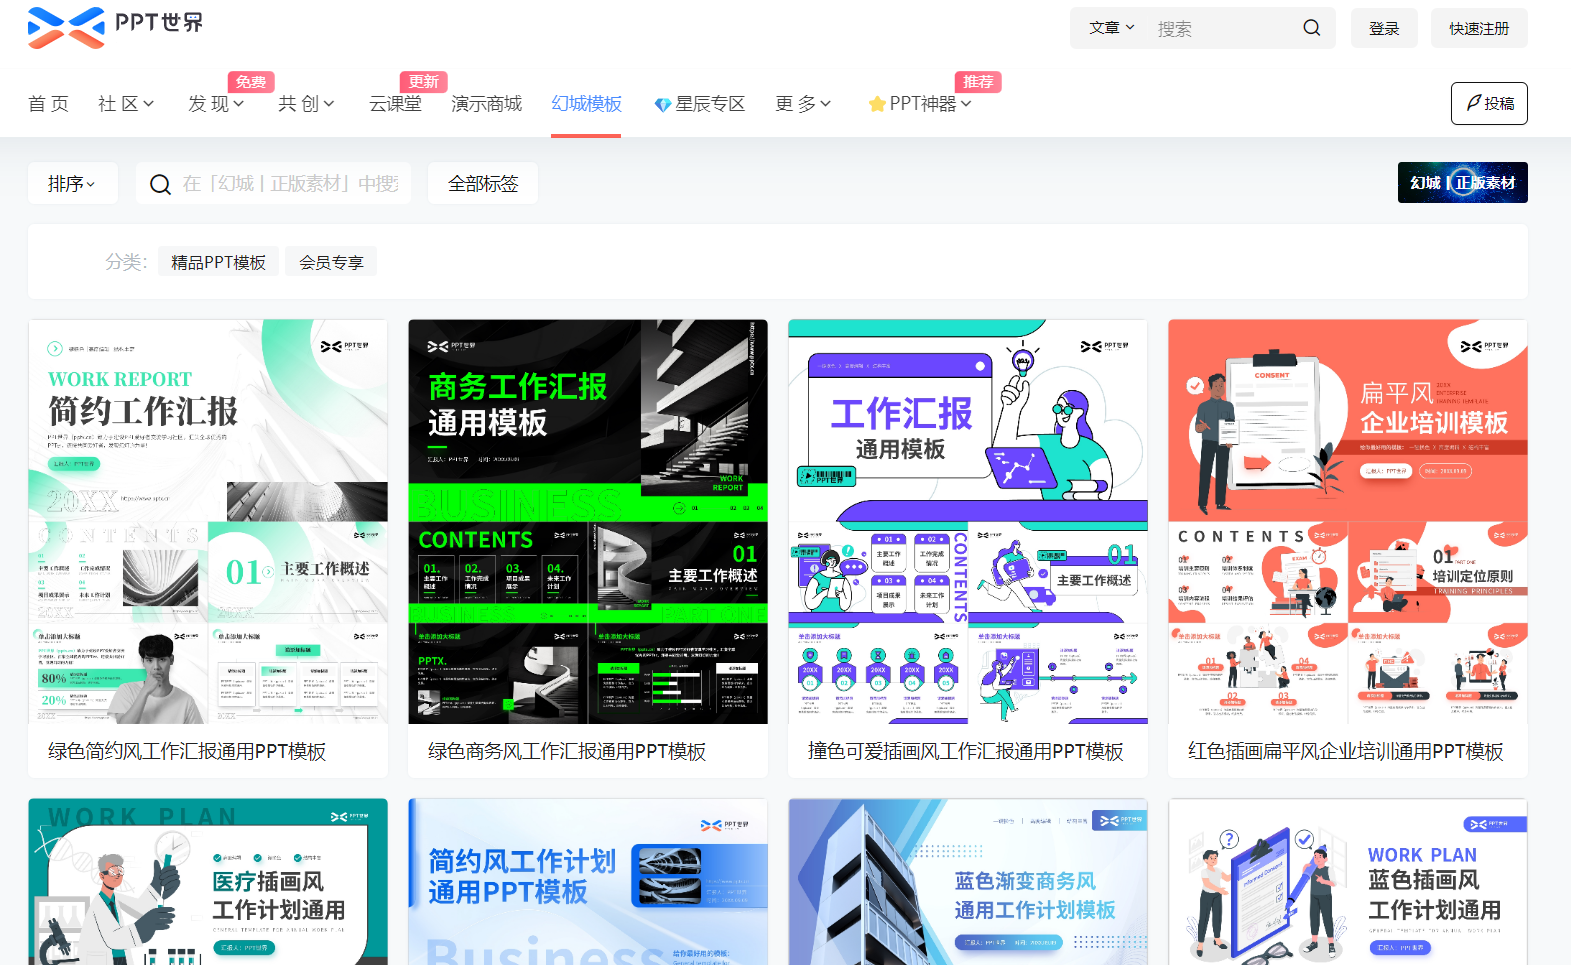Screen dimensions: 1571x965
Task: Open 撞色可爱插画风工作汇报 template thumbnail
Action: tap(968, 522)
